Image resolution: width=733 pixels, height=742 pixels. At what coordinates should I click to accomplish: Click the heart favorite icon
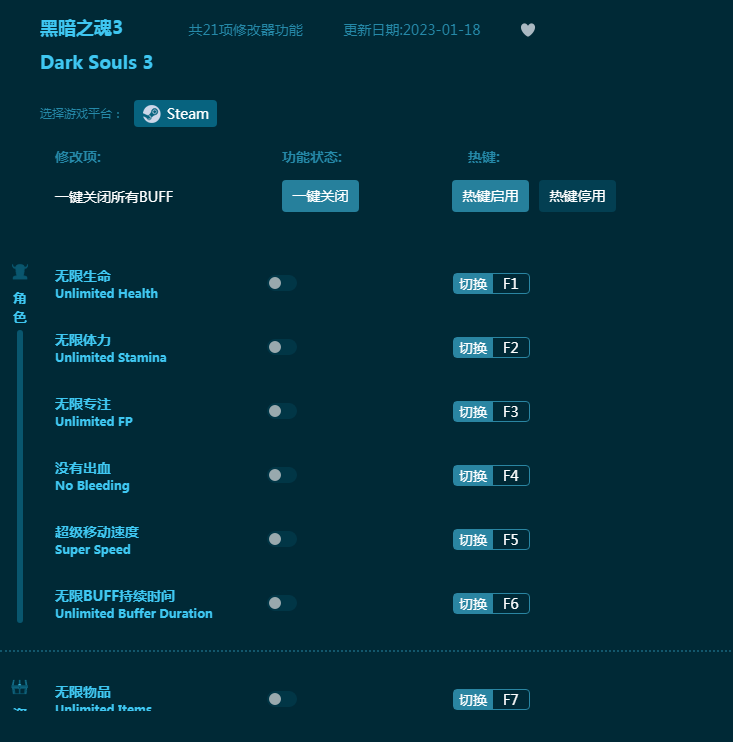click(528, 30)
